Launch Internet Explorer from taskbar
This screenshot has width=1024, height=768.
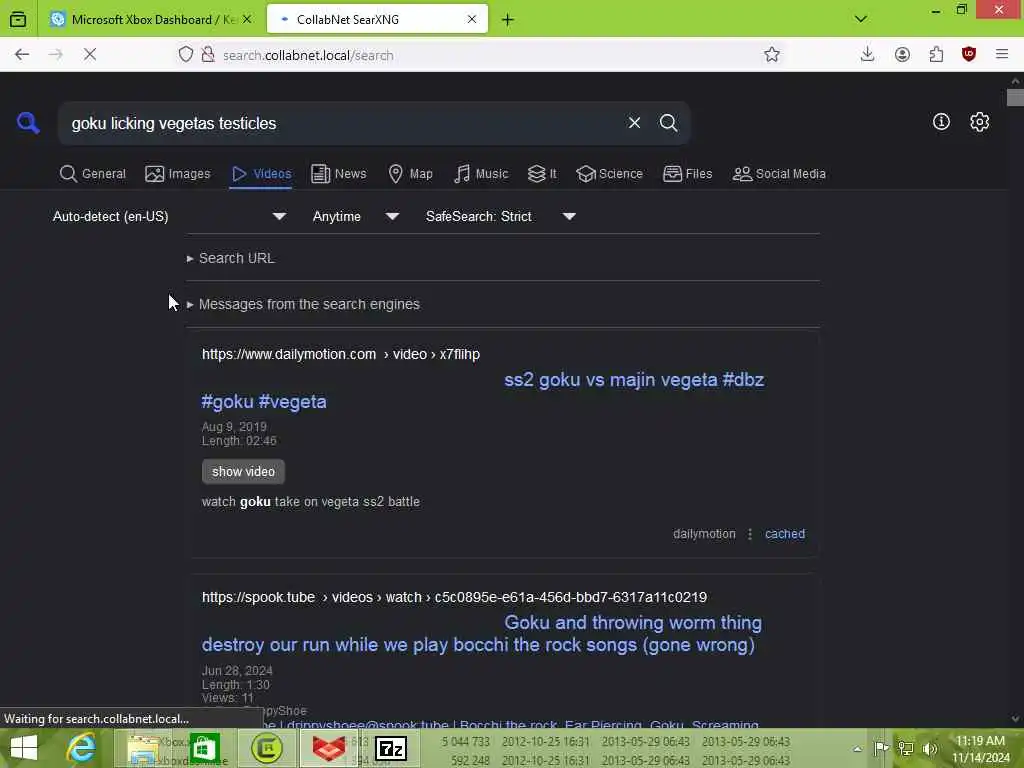click(x=82, y=748)
